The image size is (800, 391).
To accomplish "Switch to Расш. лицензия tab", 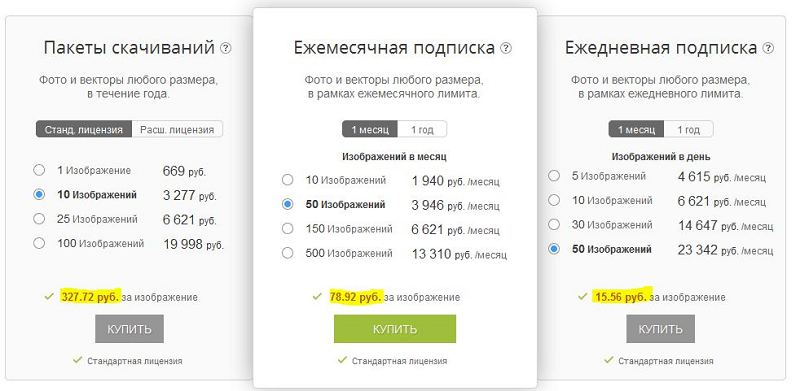I will (177, 129).
